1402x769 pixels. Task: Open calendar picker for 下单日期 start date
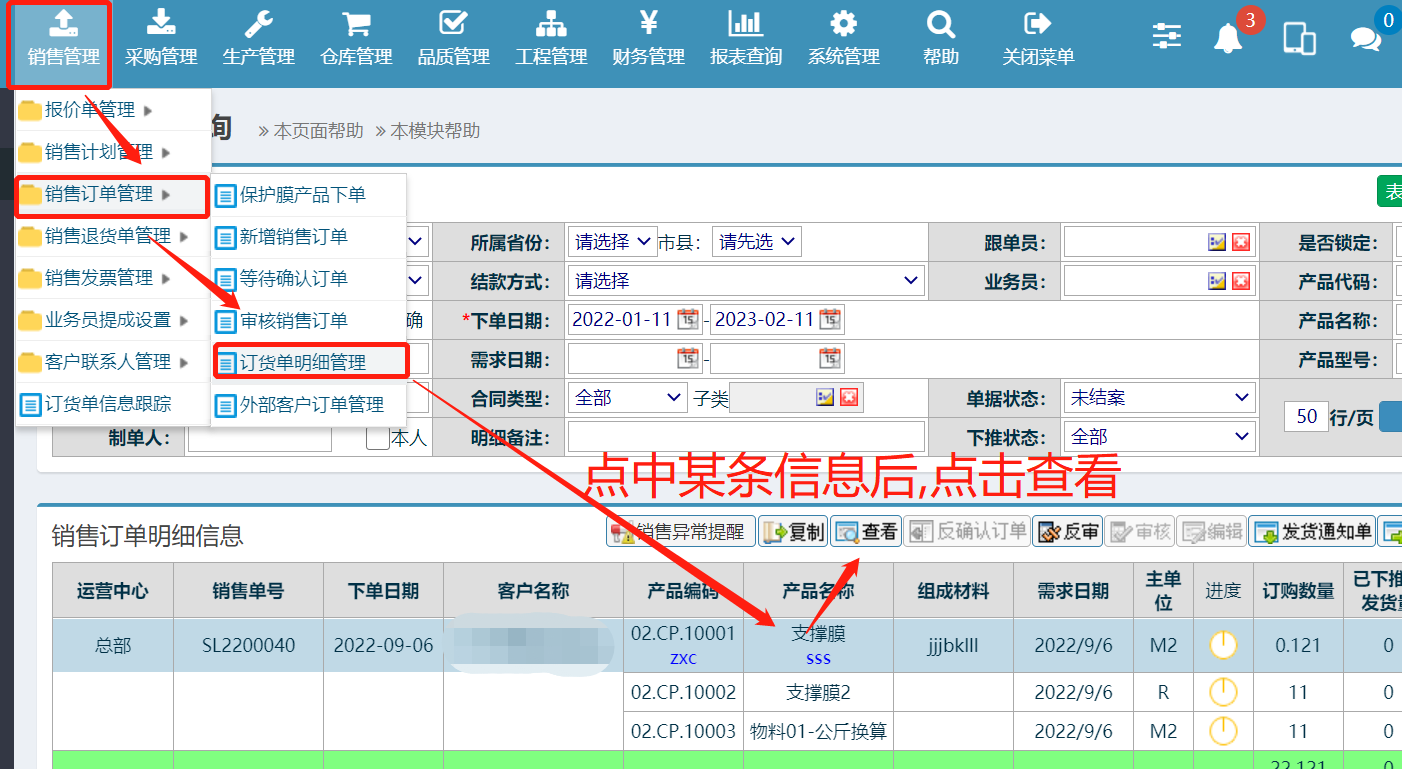coord(688,319)
